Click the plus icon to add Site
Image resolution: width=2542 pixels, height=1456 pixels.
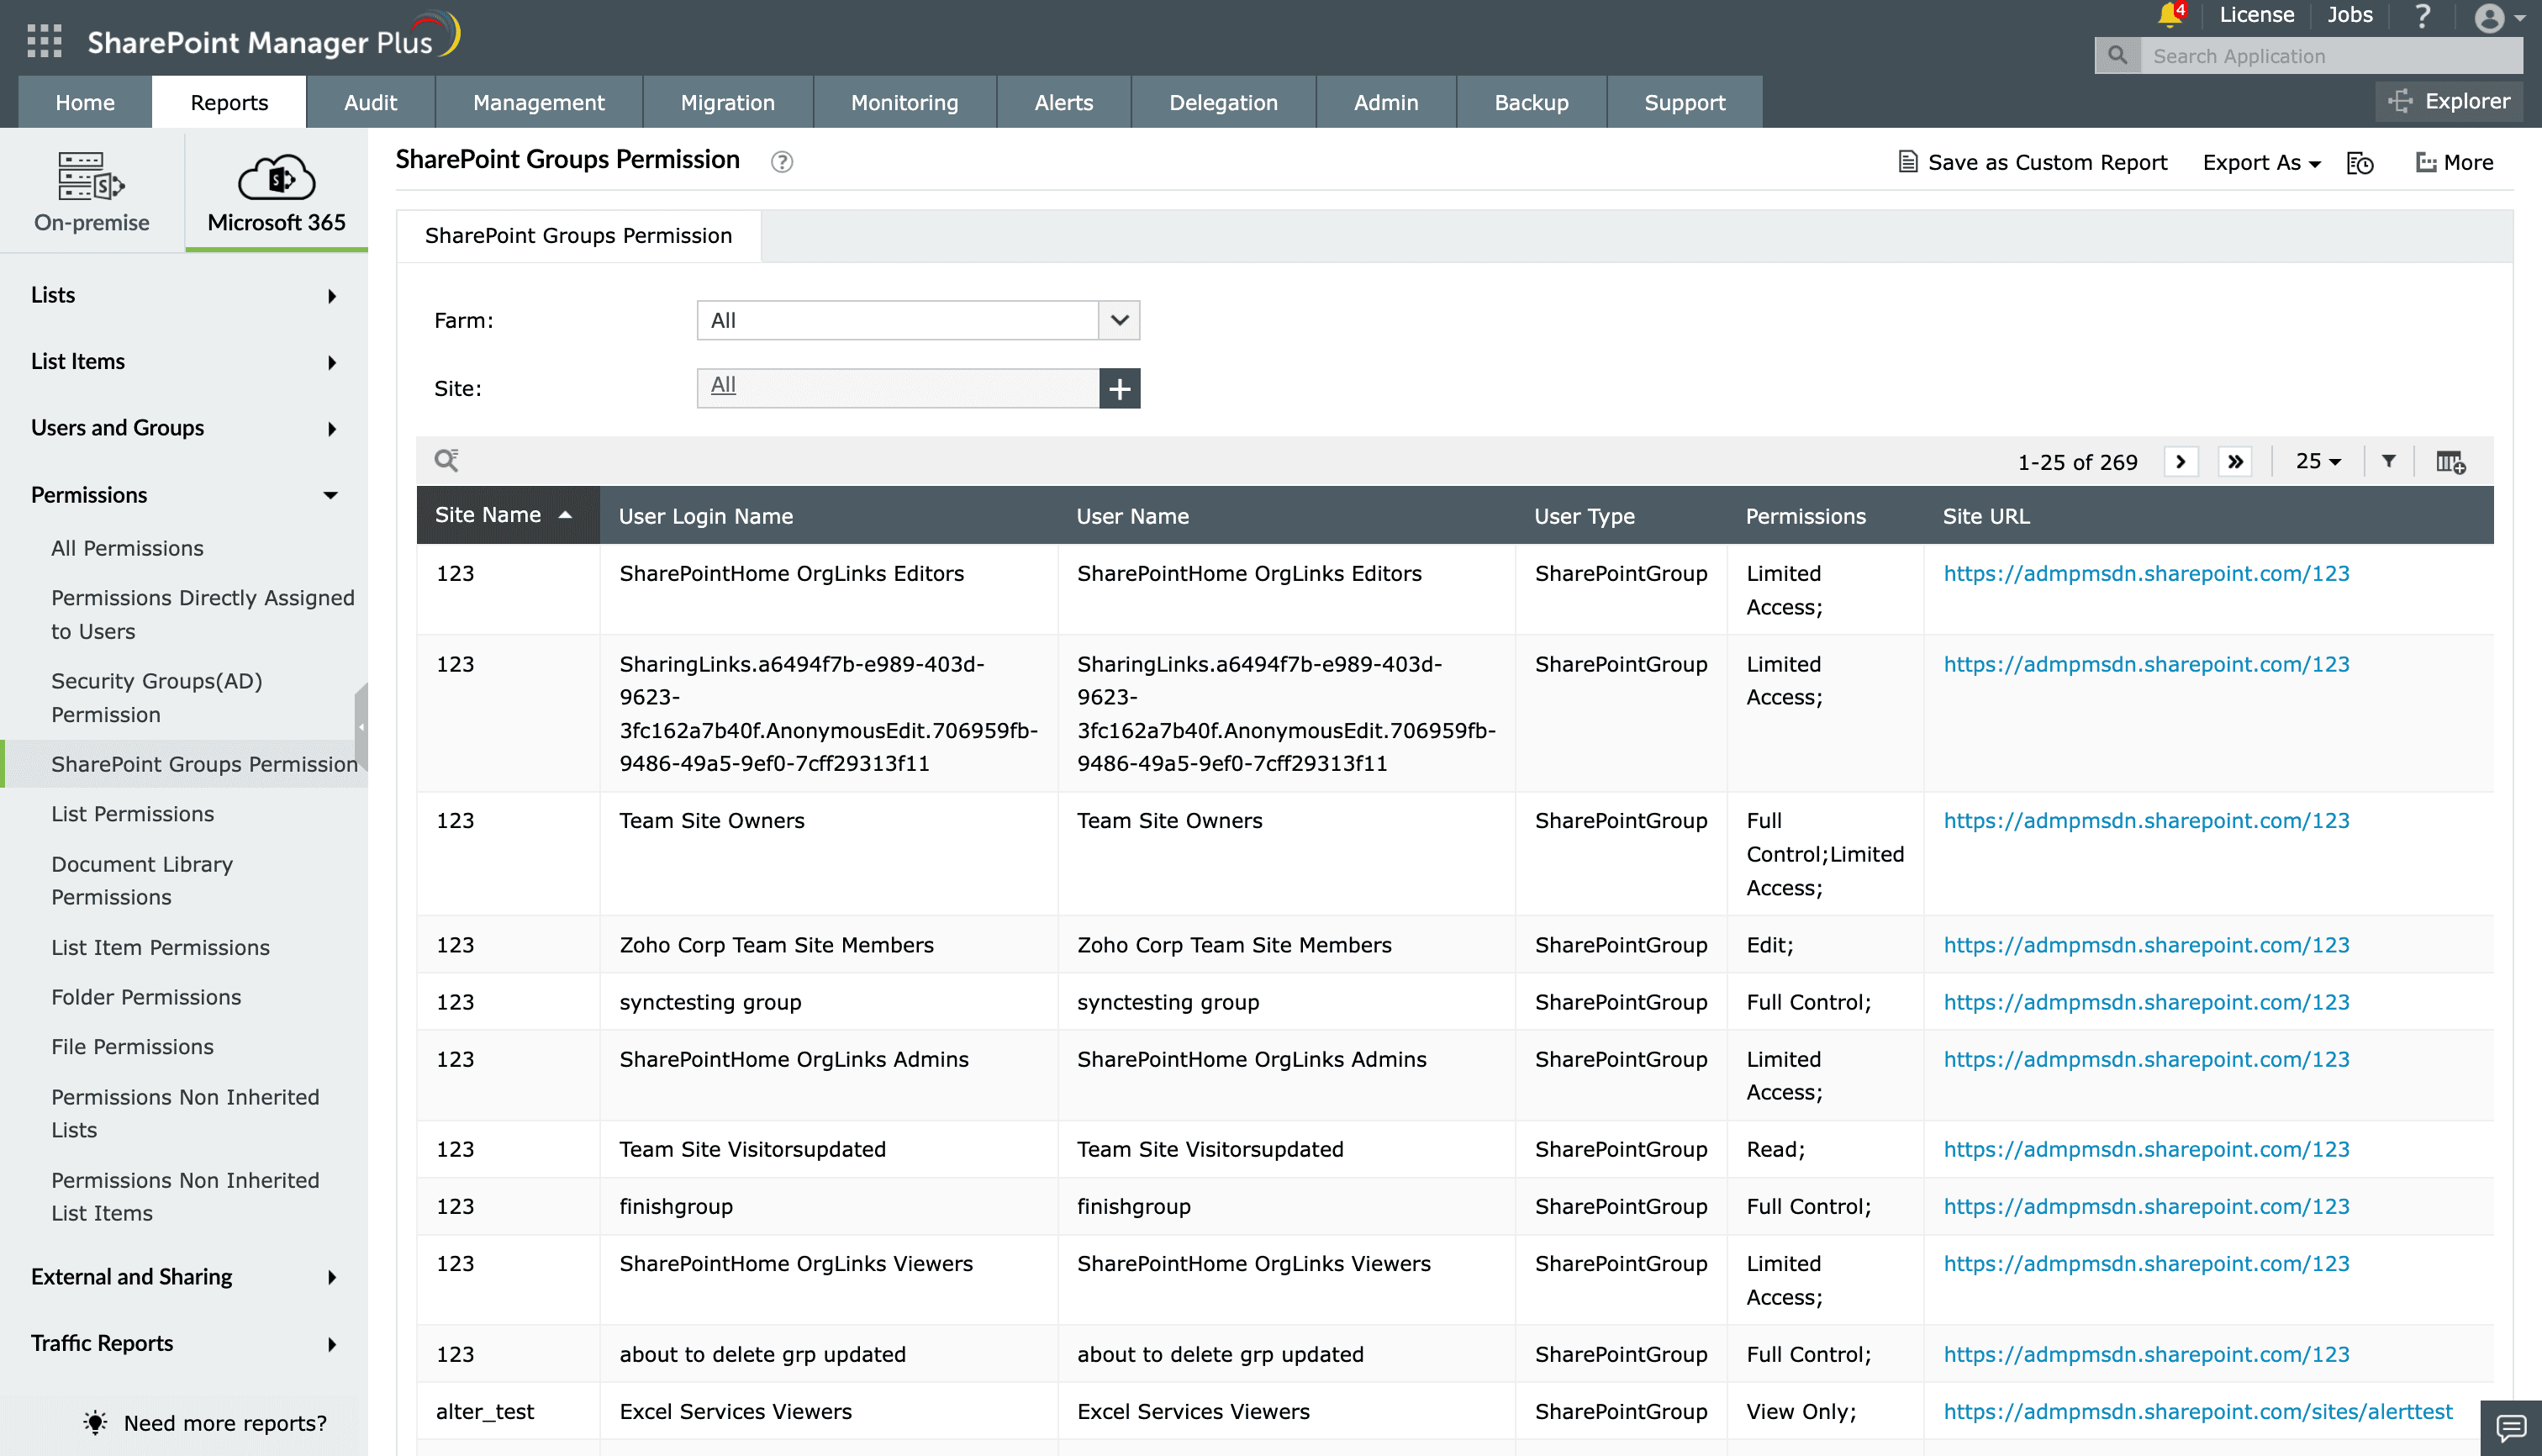[x=1119, y=388]
